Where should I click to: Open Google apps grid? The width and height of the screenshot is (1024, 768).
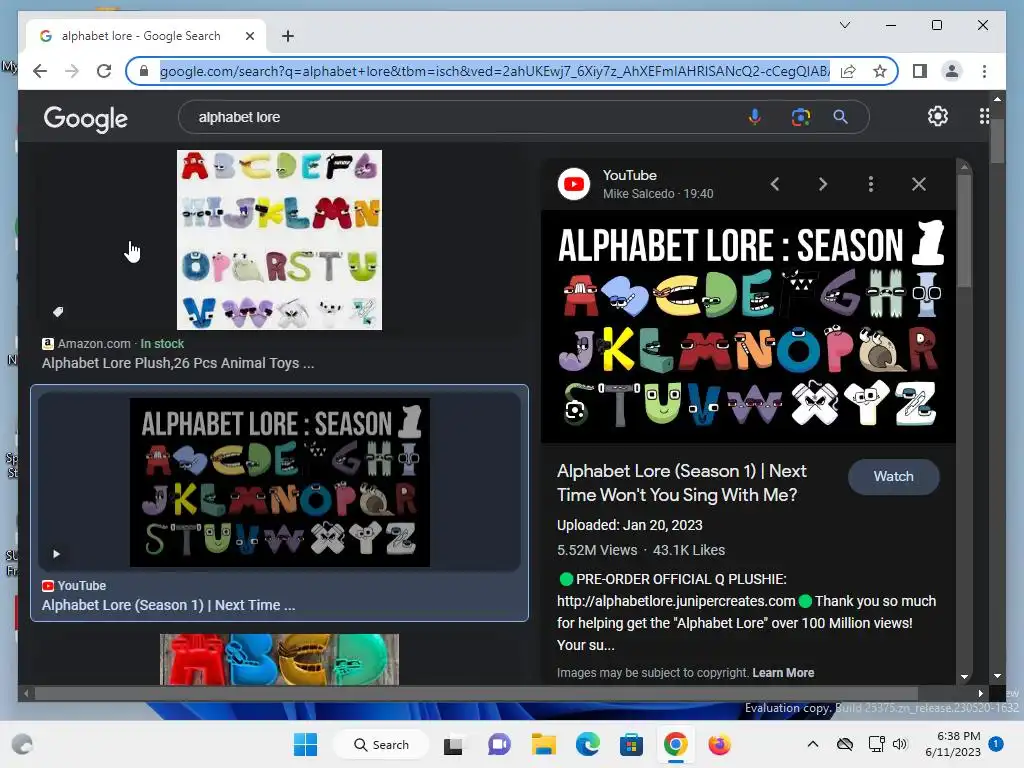coord(984,116)
